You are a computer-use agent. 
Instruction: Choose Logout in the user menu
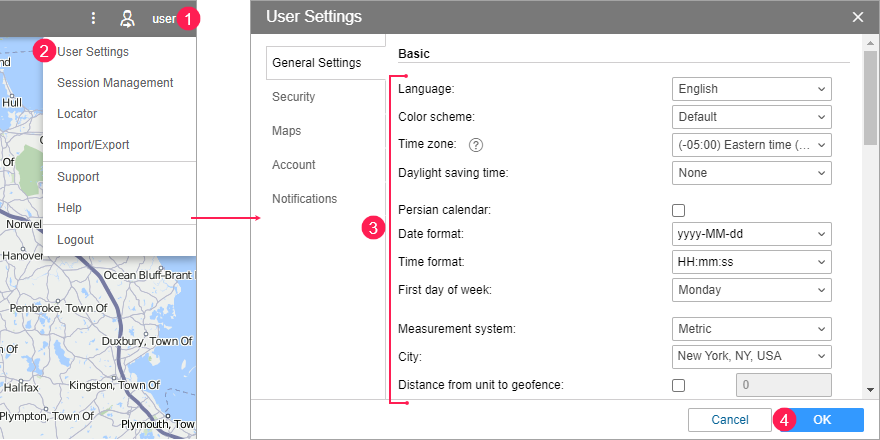(x=75, y=240)
